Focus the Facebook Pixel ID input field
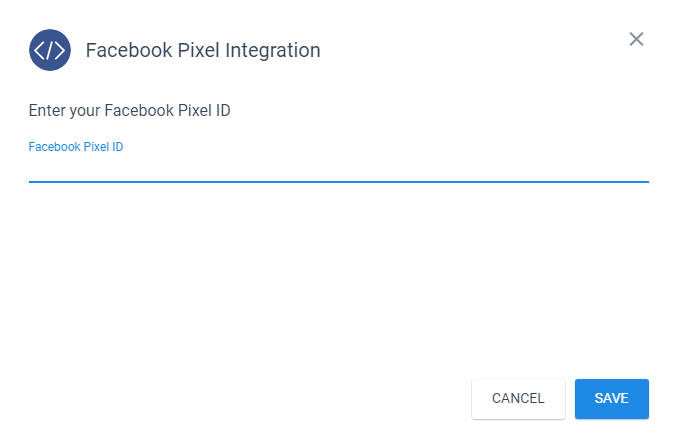678x448 pixels. (339, 169)
